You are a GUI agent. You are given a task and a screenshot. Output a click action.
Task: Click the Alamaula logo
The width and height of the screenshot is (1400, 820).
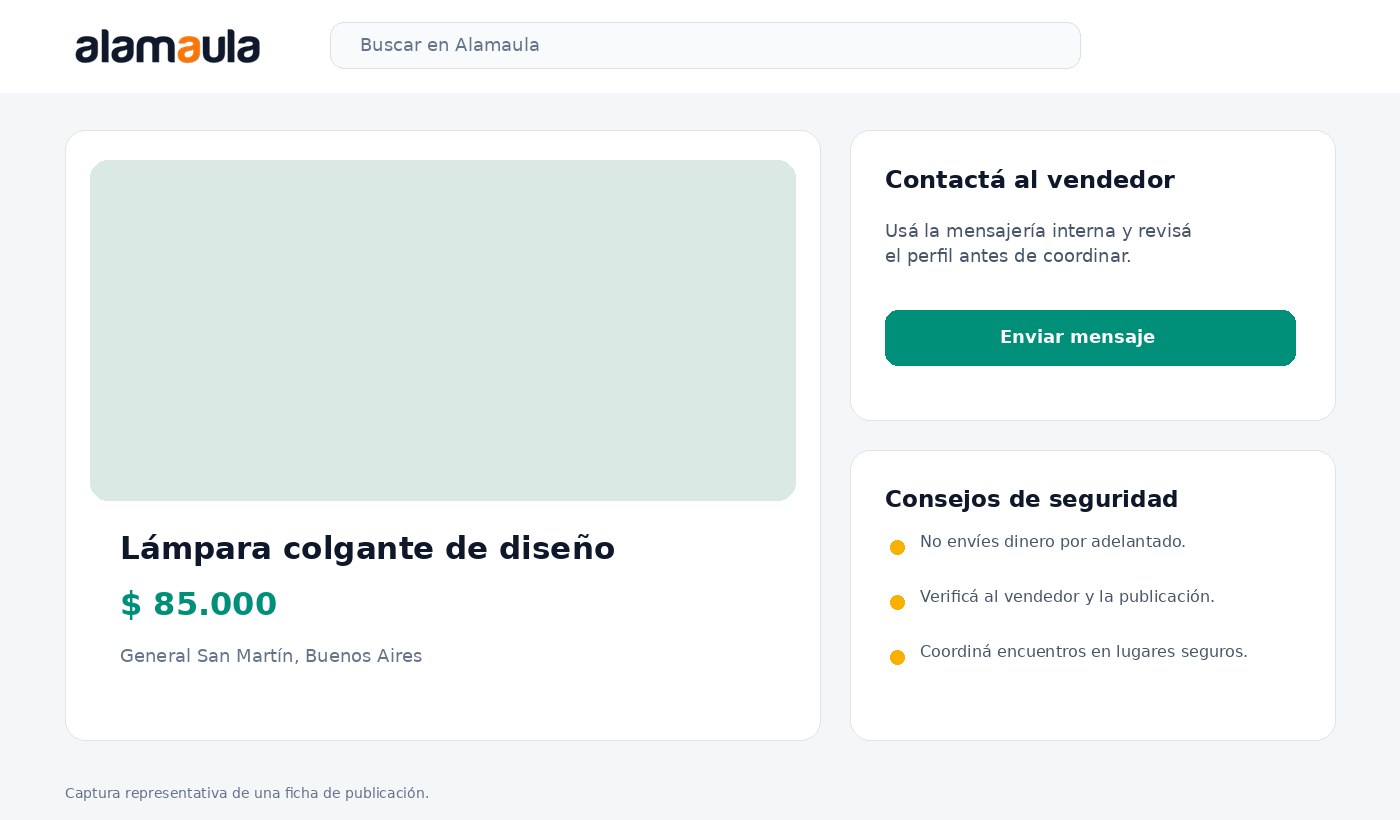pyautogui.click(x=168, y=46)
